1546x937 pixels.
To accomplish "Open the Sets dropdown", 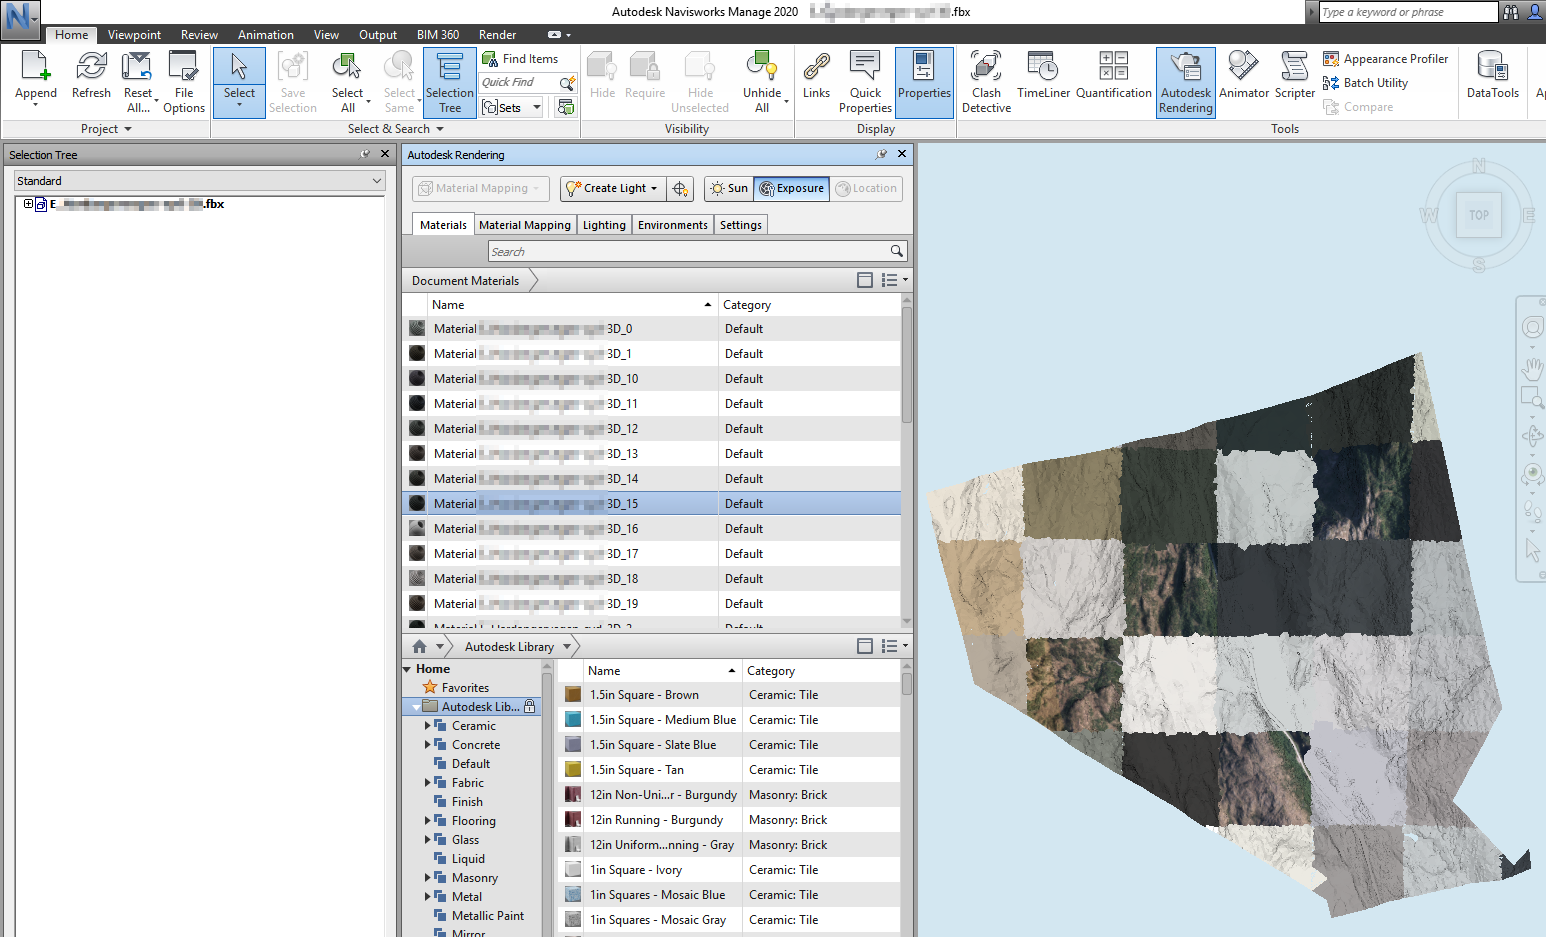I will [x=512, y=107].
